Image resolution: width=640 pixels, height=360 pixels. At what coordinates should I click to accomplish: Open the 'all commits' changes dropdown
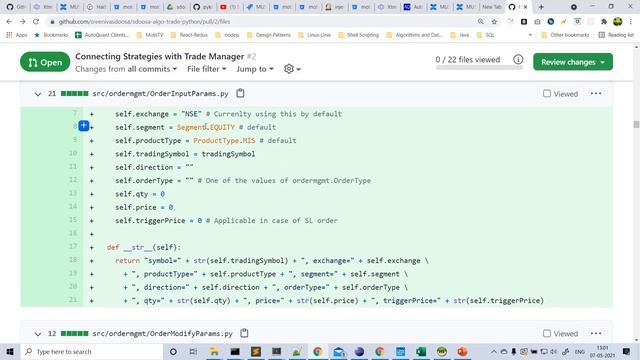152,69
